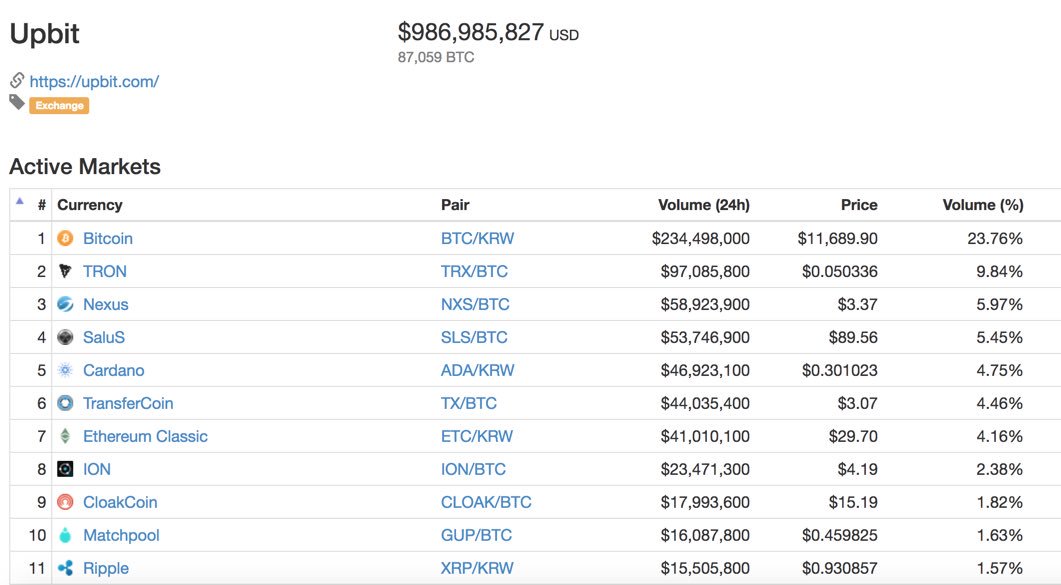Open the CLOAK/BTC pair link
This screenshot has width=1061, height=585.
tap(486, 502)
